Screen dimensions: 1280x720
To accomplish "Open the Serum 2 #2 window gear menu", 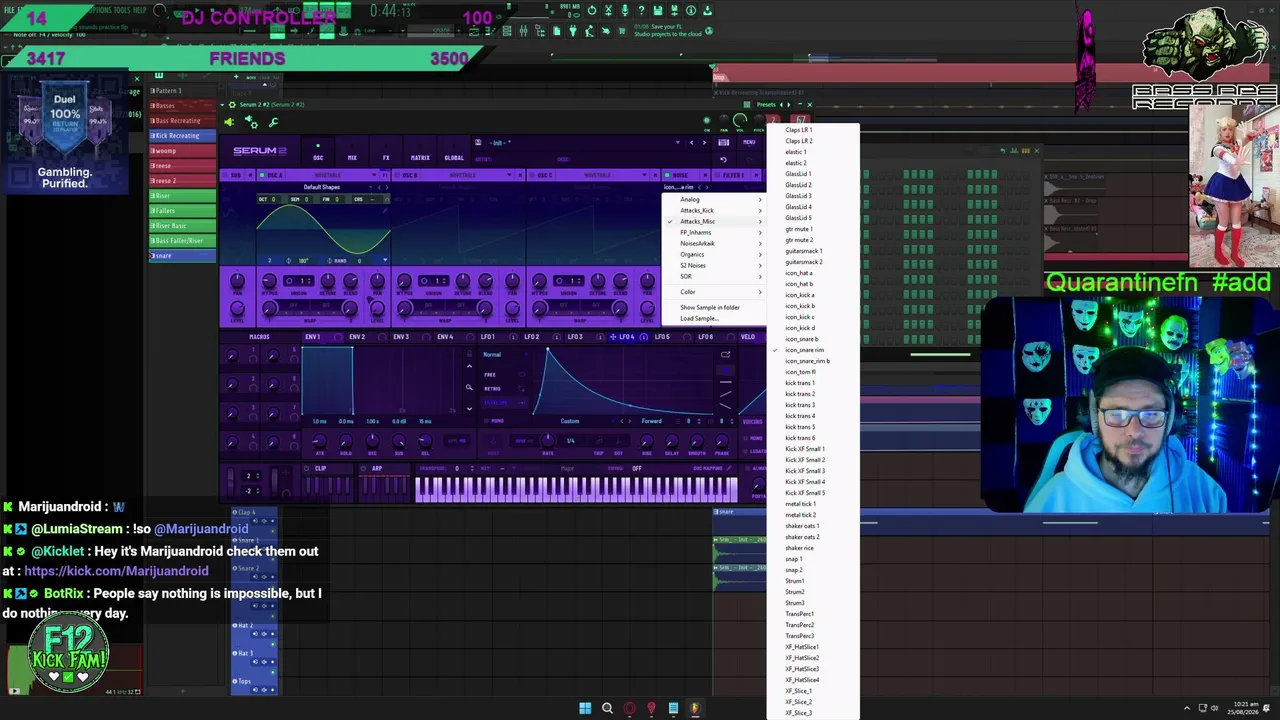I will 232,104.
